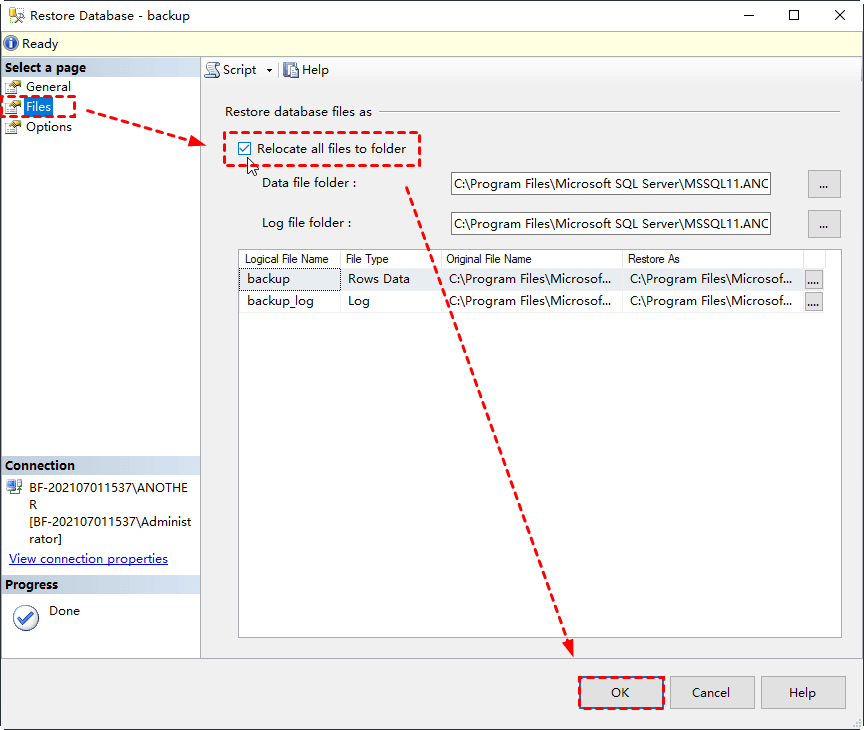The width and height of the screenshot is (864, 730).
Task: Click the Data file folder path field
Action: pos(610,184)
